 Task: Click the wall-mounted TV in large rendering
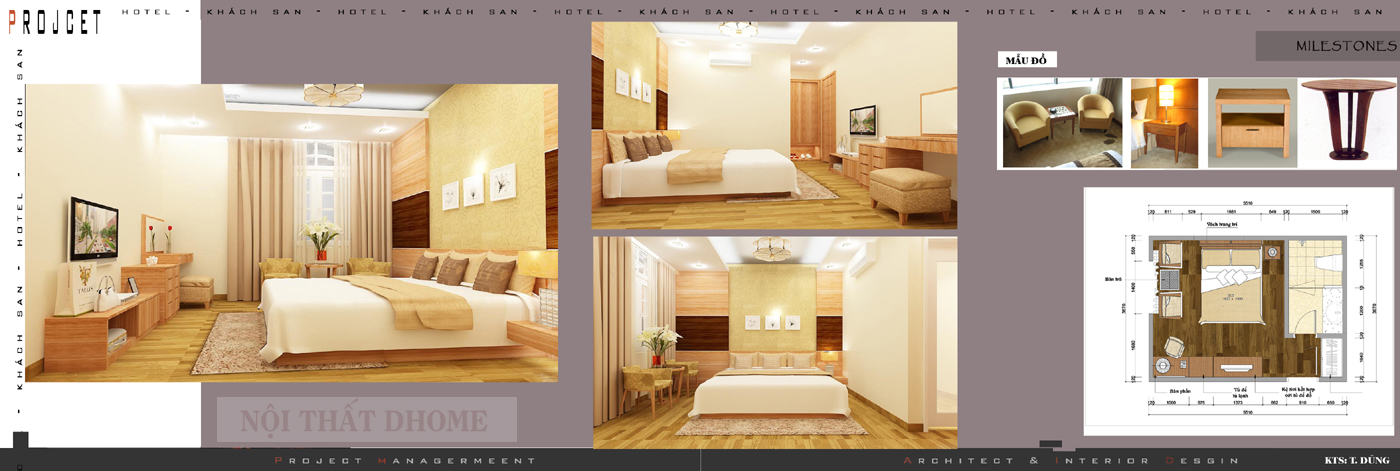(x=91, y=228)
